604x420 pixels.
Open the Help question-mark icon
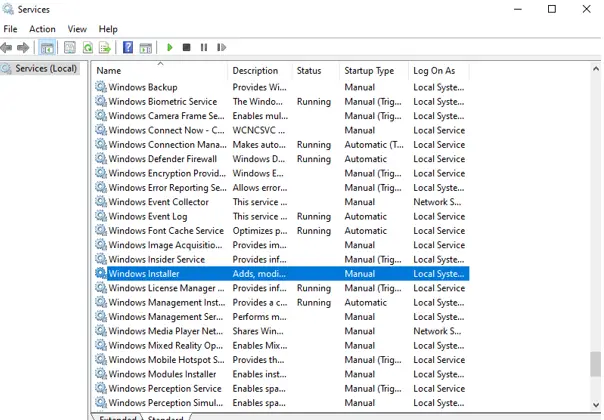coord(128,48)
